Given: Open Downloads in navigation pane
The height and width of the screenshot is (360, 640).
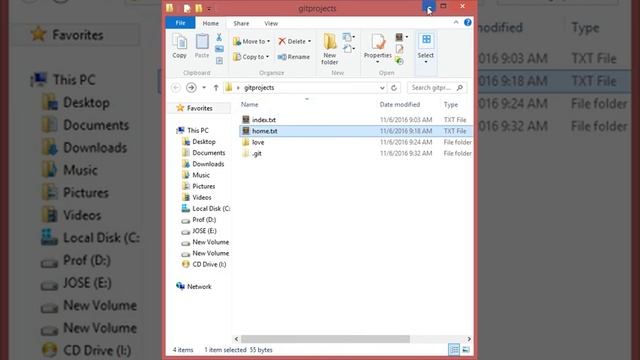Looking at the screenshot, I should [208, 164].
